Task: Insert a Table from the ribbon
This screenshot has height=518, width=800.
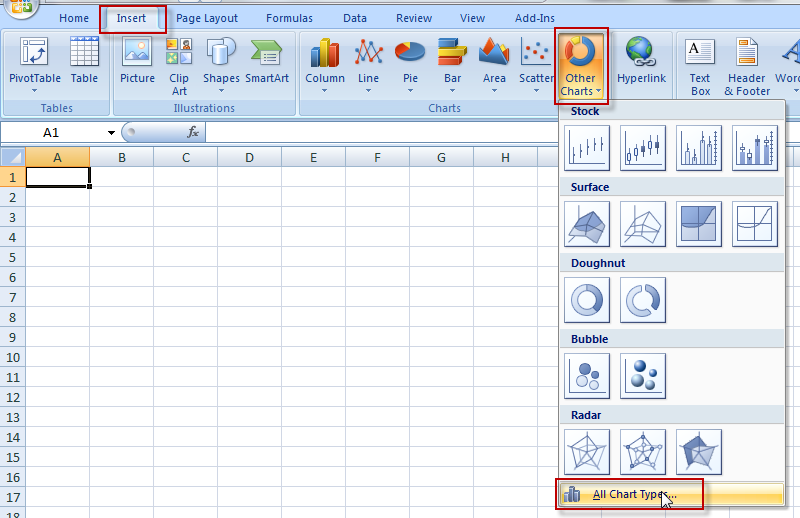Action: click(84, 61)
